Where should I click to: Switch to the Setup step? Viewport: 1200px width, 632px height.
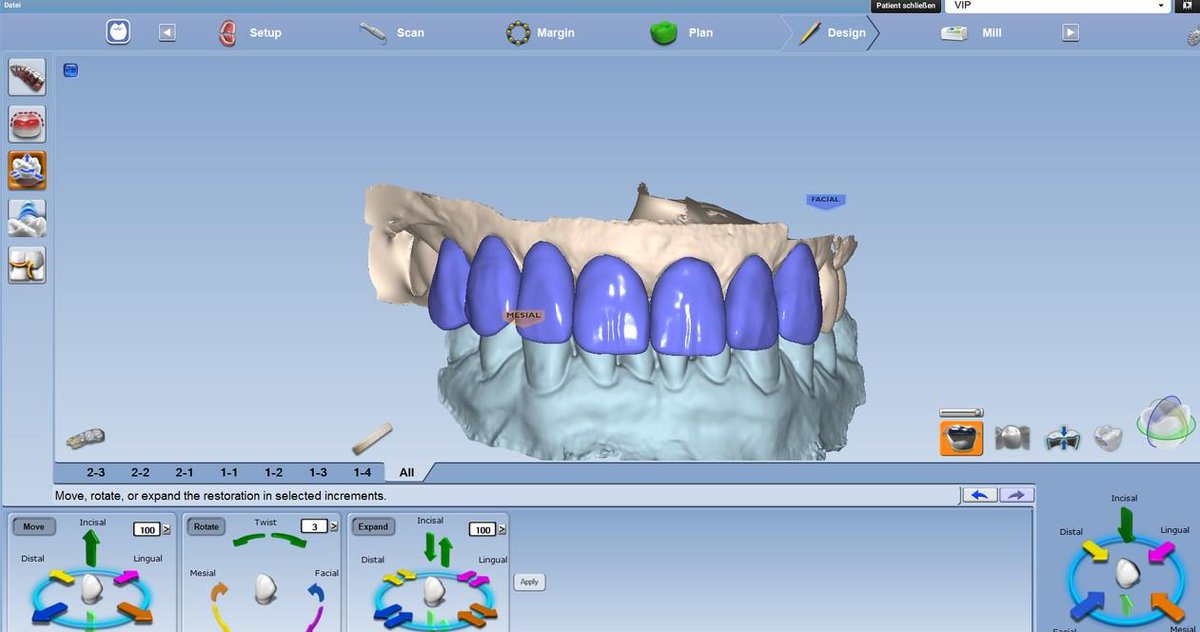249,33
